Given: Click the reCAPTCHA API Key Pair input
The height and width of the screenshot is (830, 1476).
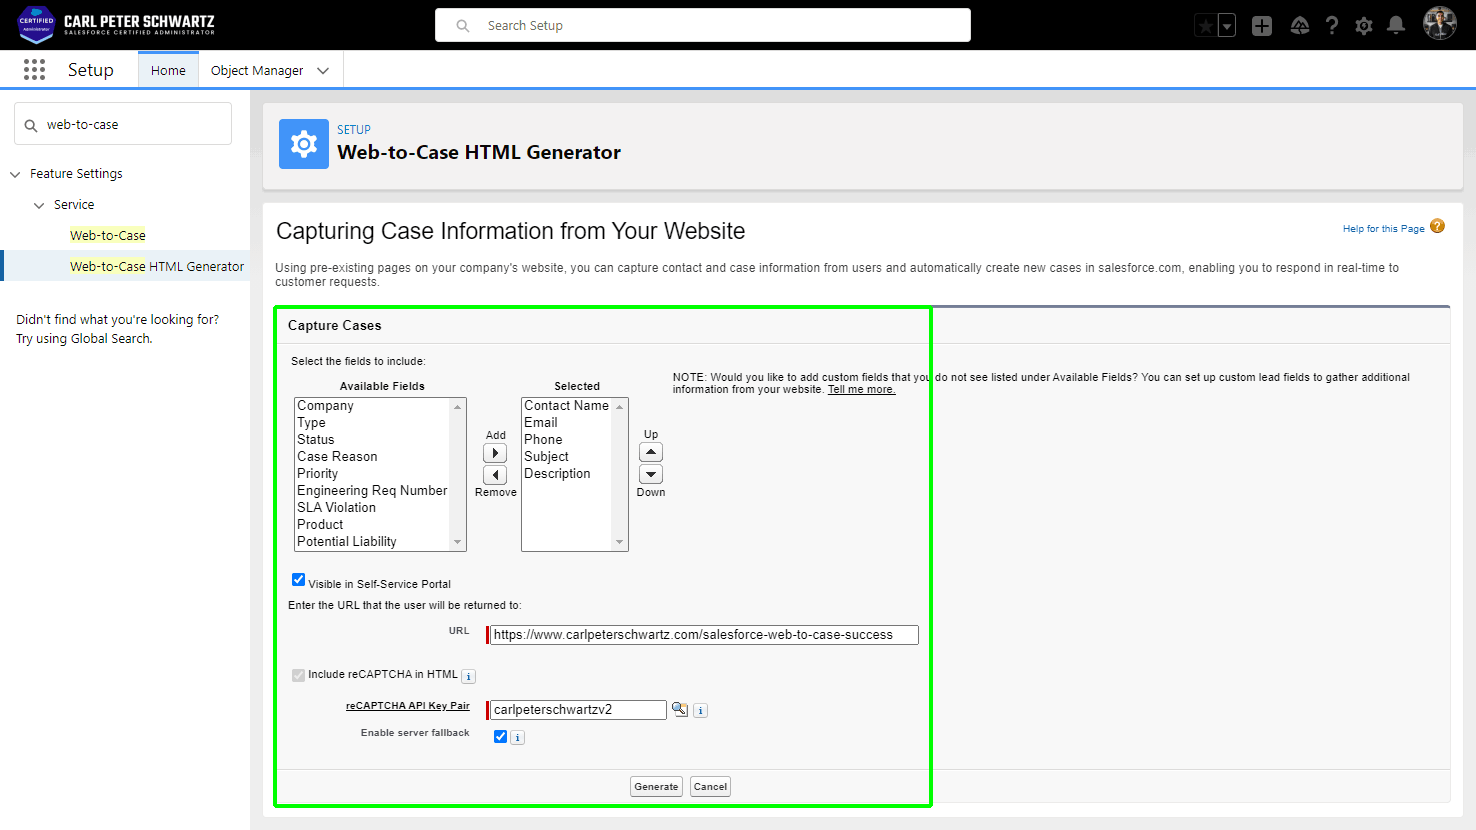Looking at the screenshot, I should pyautogui.click(x=577, y=710).
